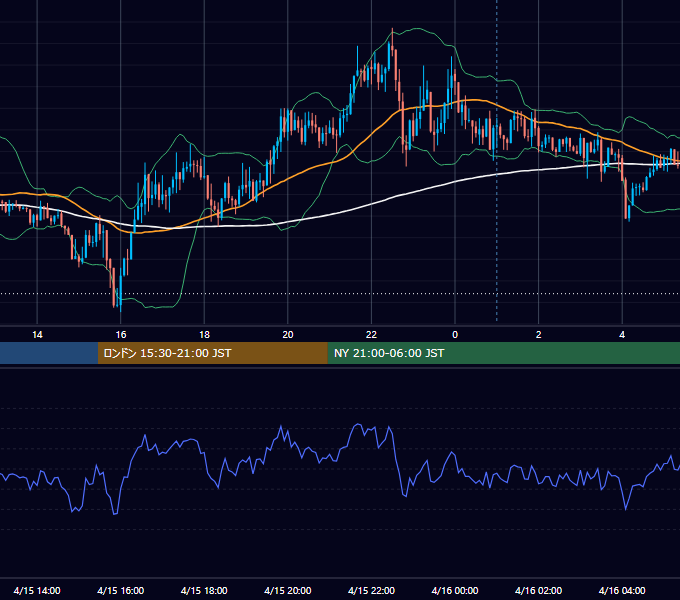The image size is (680, 600).
Task: Click the 4/16 02:00 time label
Action: point(539,590)
